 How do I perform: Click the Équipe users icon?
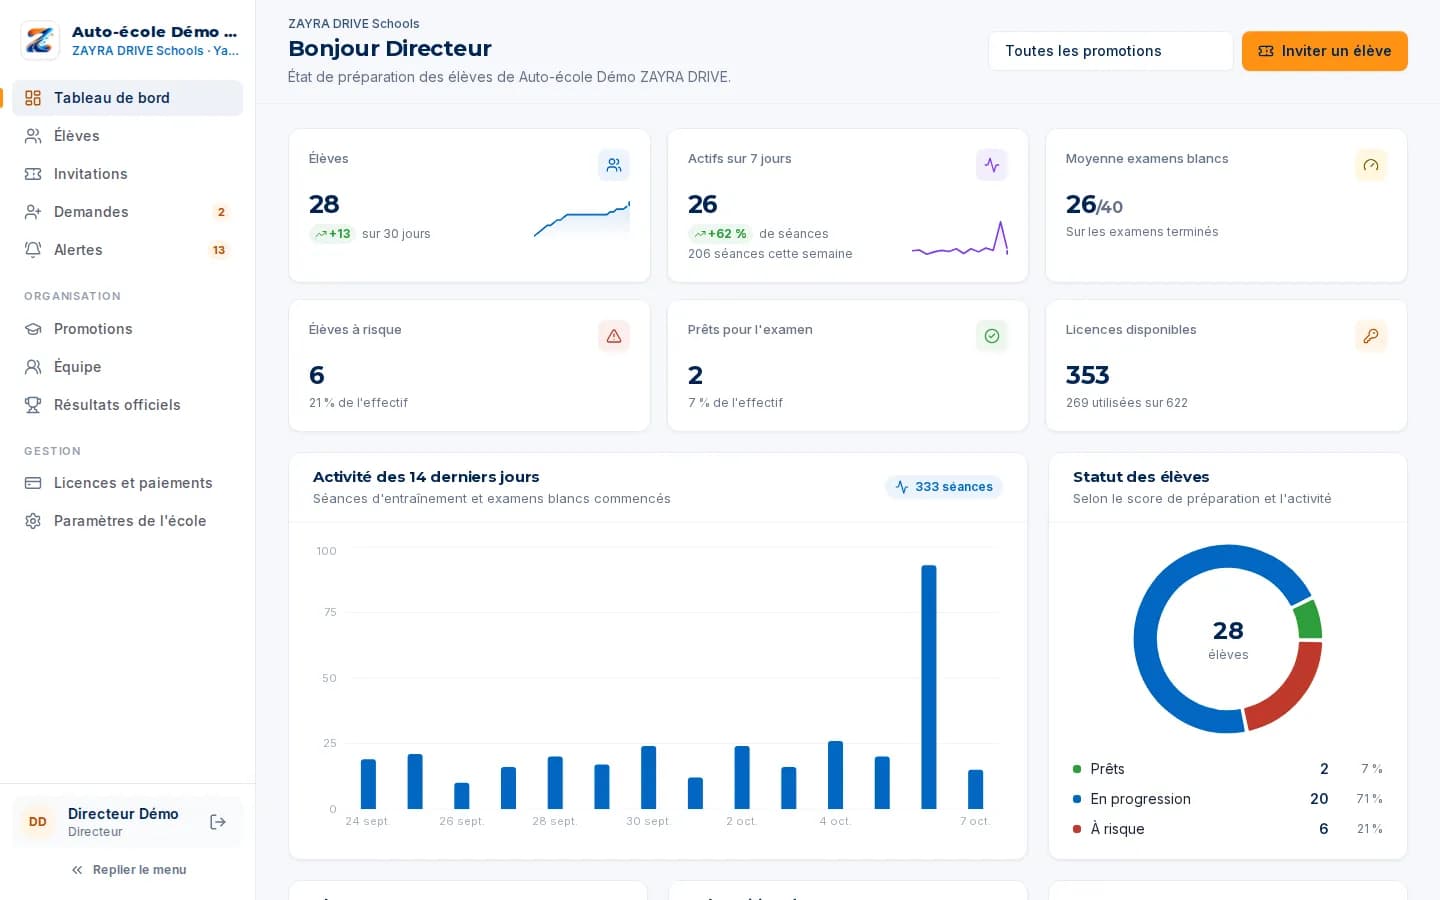[x=33, y=367]
